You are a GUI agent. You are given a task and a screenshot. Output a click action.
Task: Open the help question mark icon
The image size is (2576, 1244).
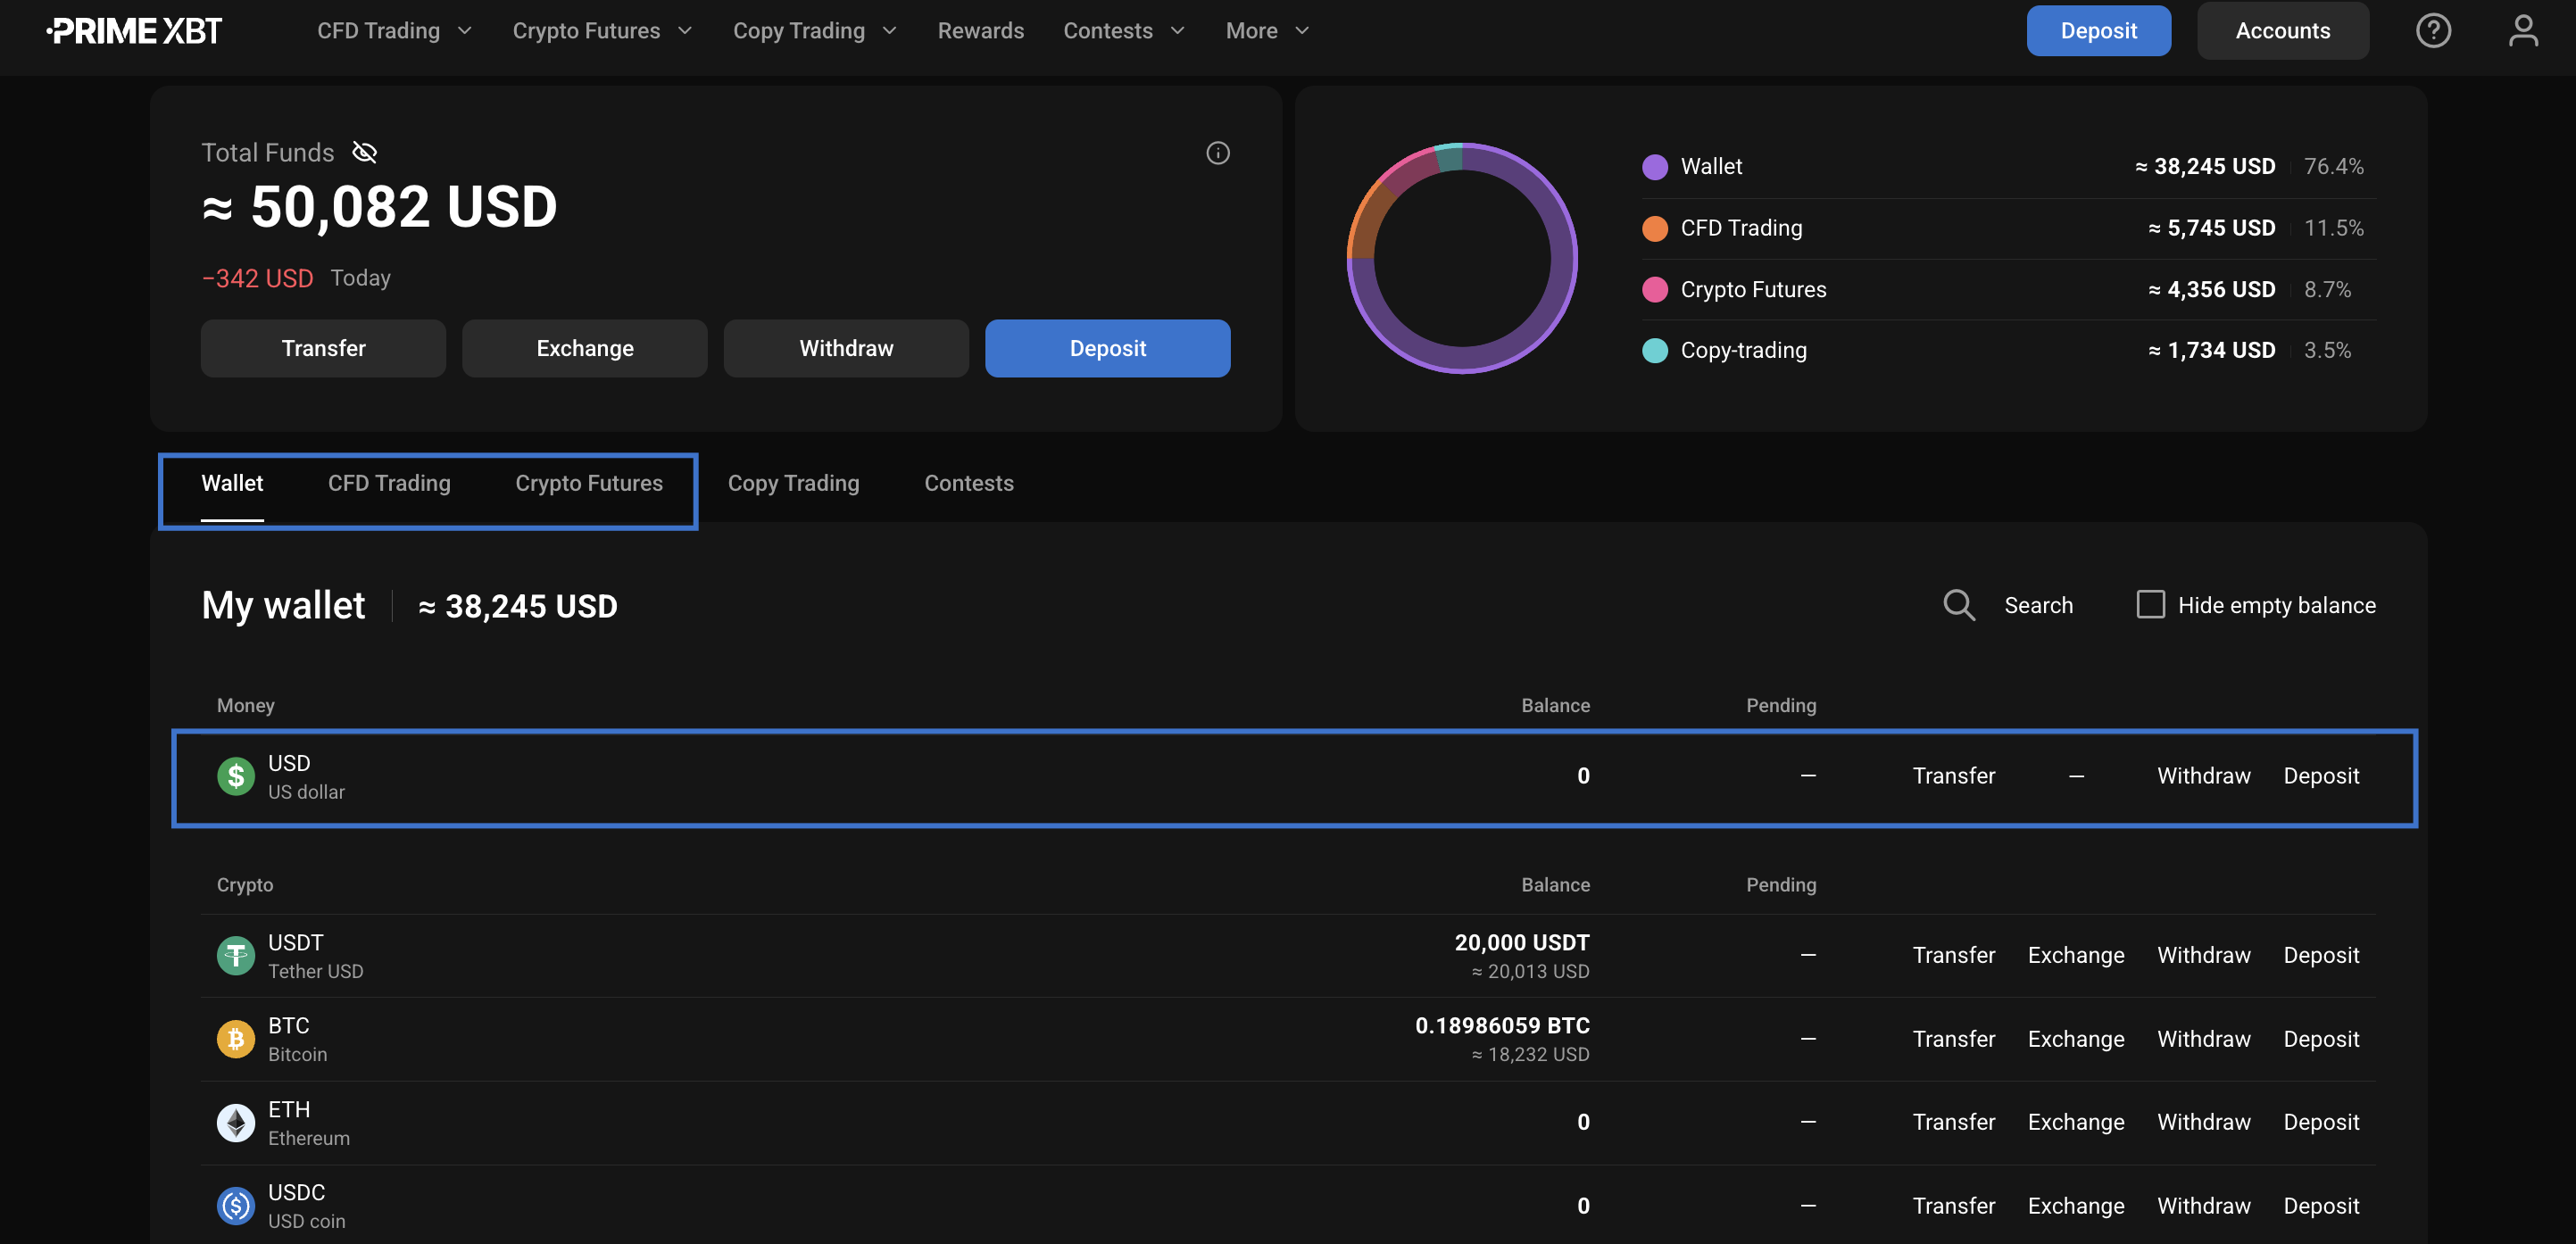[x=2433, y=31]
